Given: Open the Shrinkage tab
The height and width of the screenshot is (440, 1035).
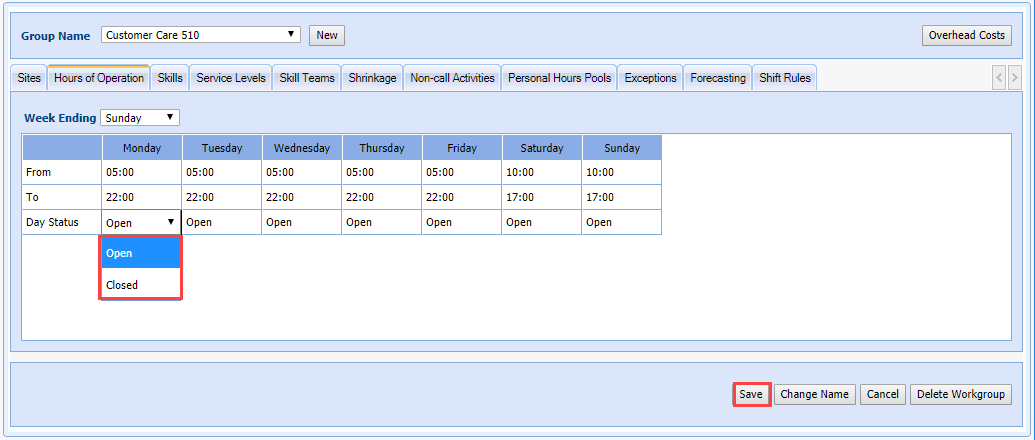Looking at the screenshot, I should [x=372, y=78].
